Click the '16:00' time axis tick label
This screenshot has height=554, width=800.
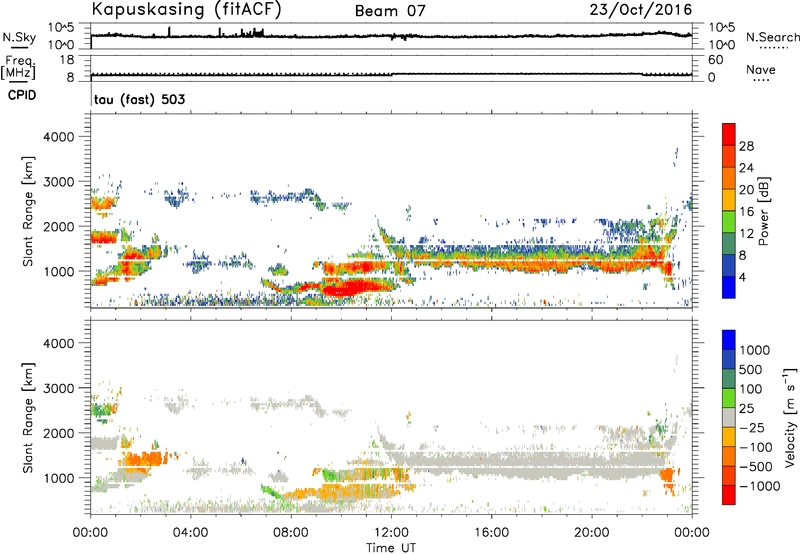point(491,533)
